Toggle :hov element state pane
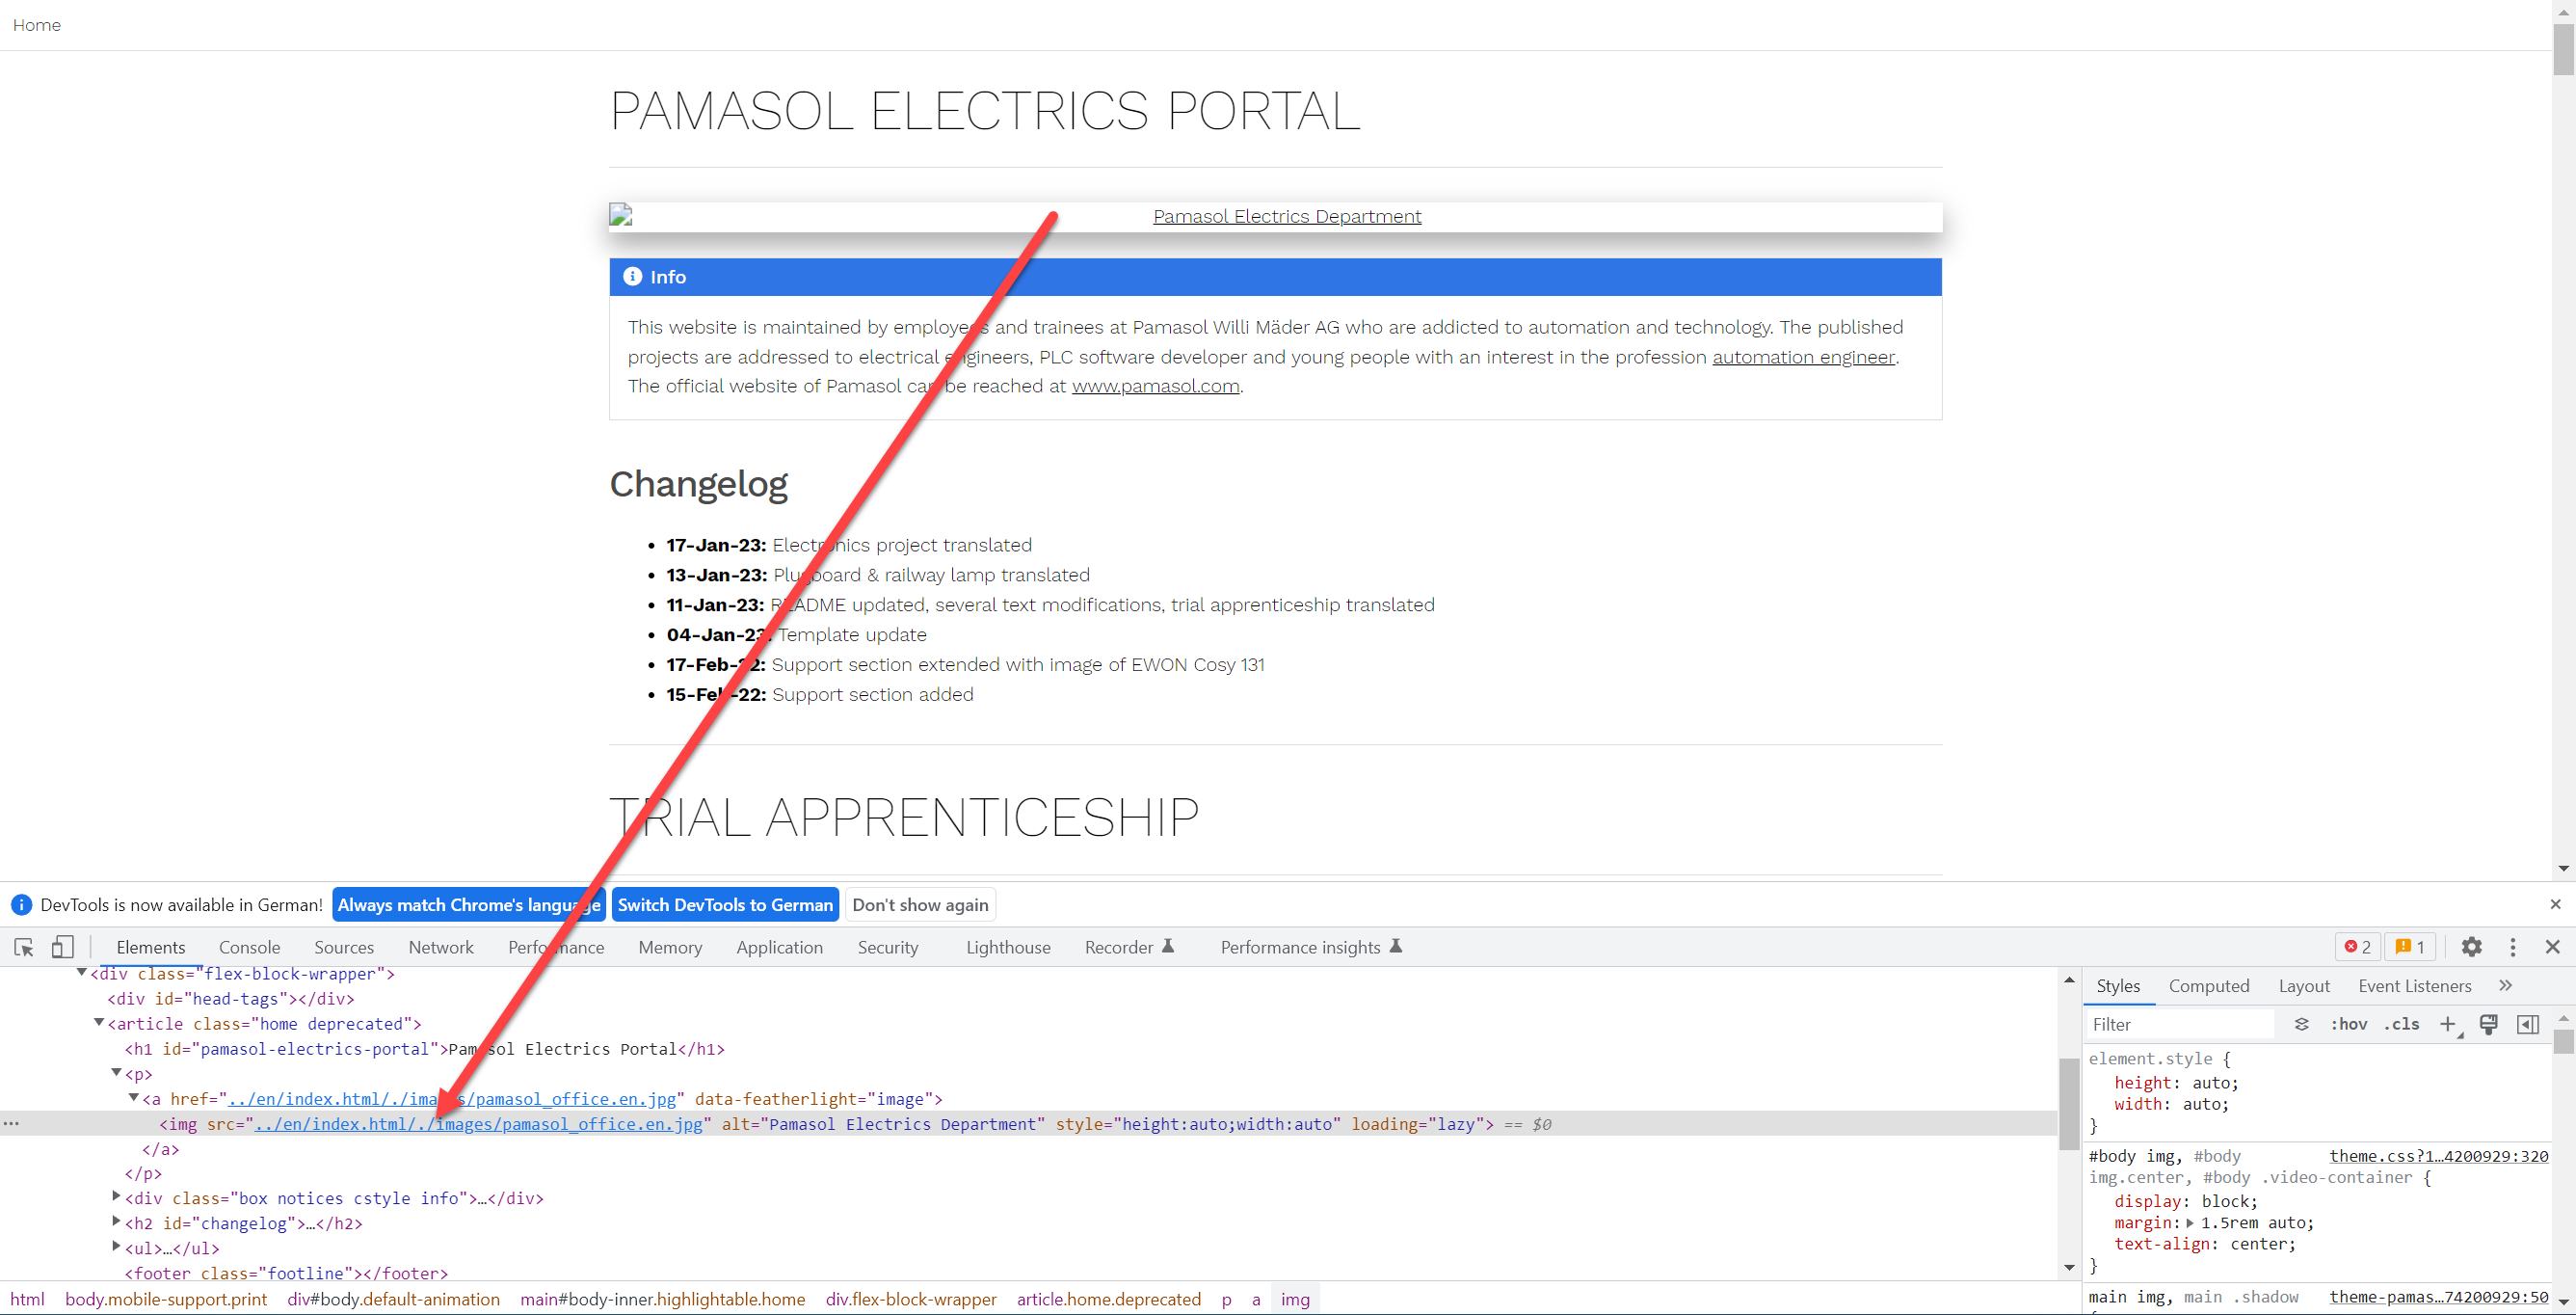Screen dimensions: 2576x1315 click(x=2350, y=1024)
